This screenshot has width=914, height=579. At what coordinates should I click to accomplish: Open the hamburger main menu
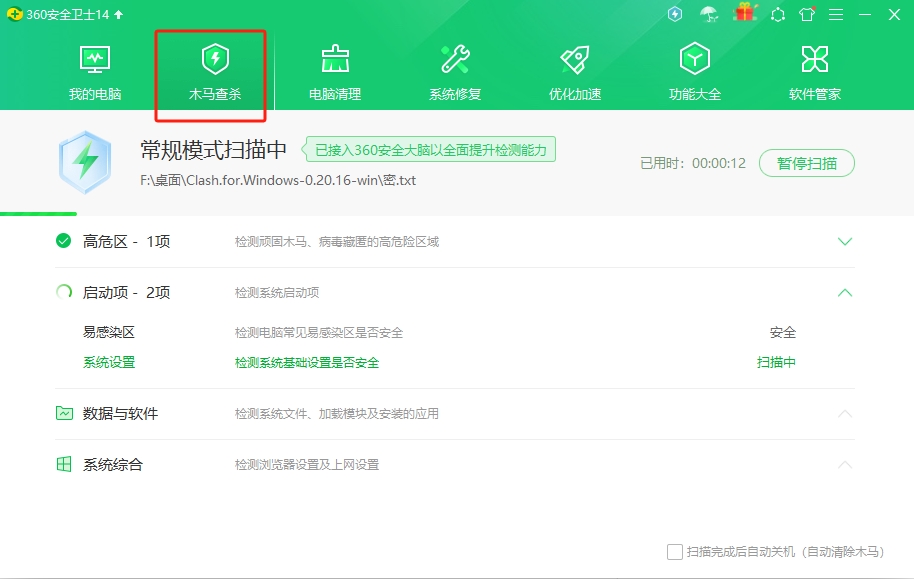coord(835,14)
